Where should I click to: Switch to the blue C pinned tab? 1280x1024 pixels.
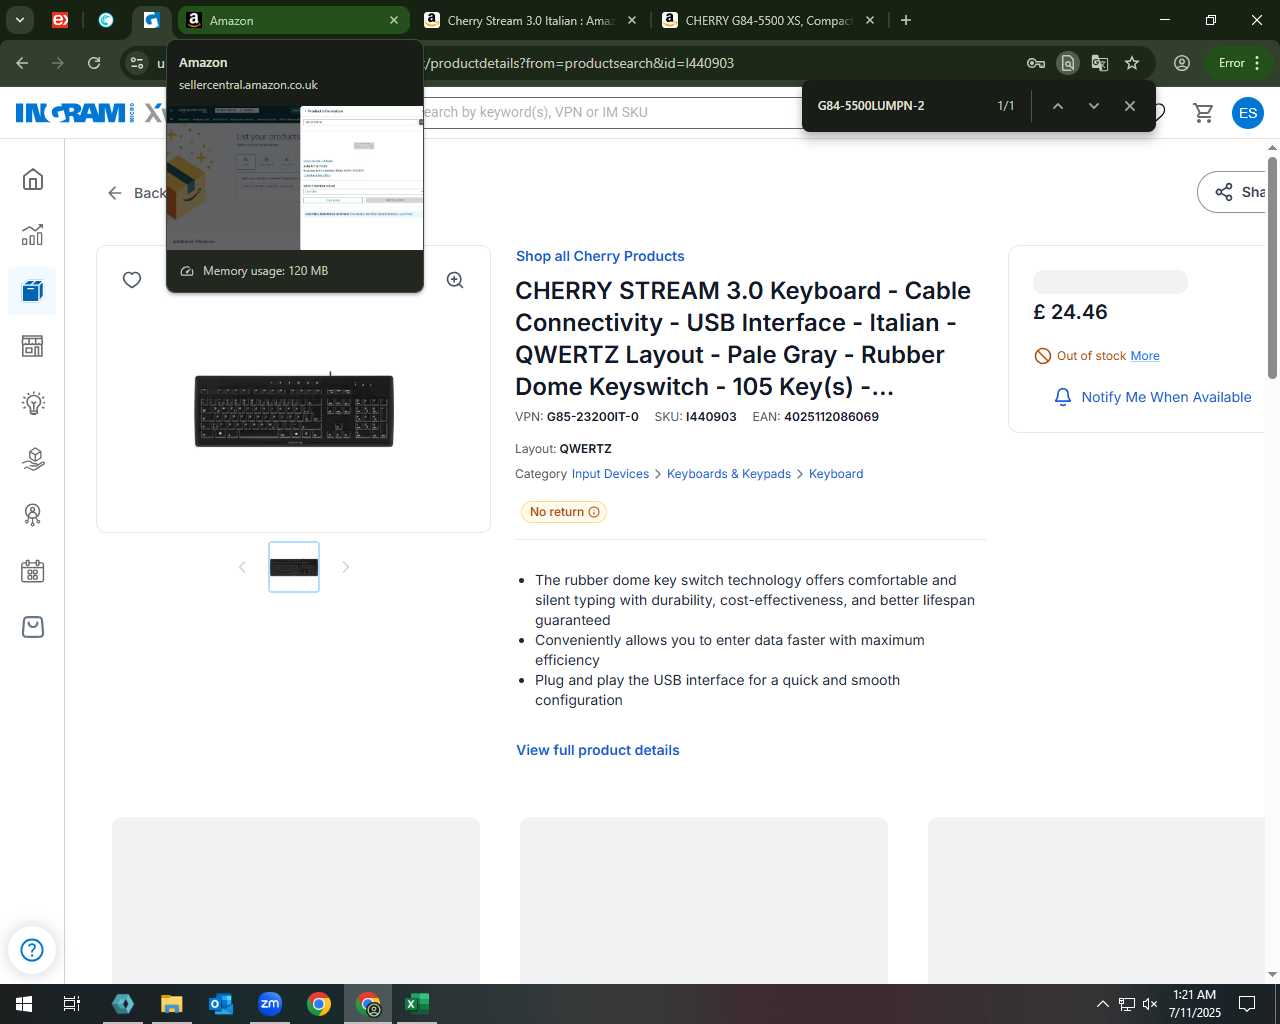point(106,20)
